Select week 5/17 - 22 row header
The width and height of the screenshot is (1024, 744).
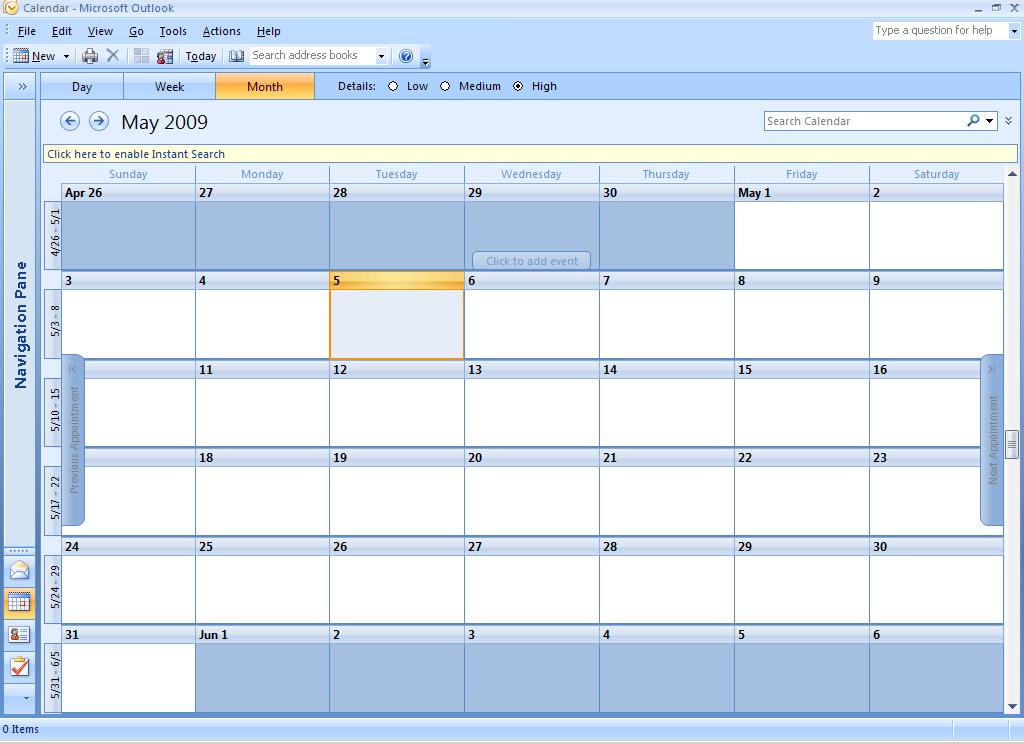(54, 501)
